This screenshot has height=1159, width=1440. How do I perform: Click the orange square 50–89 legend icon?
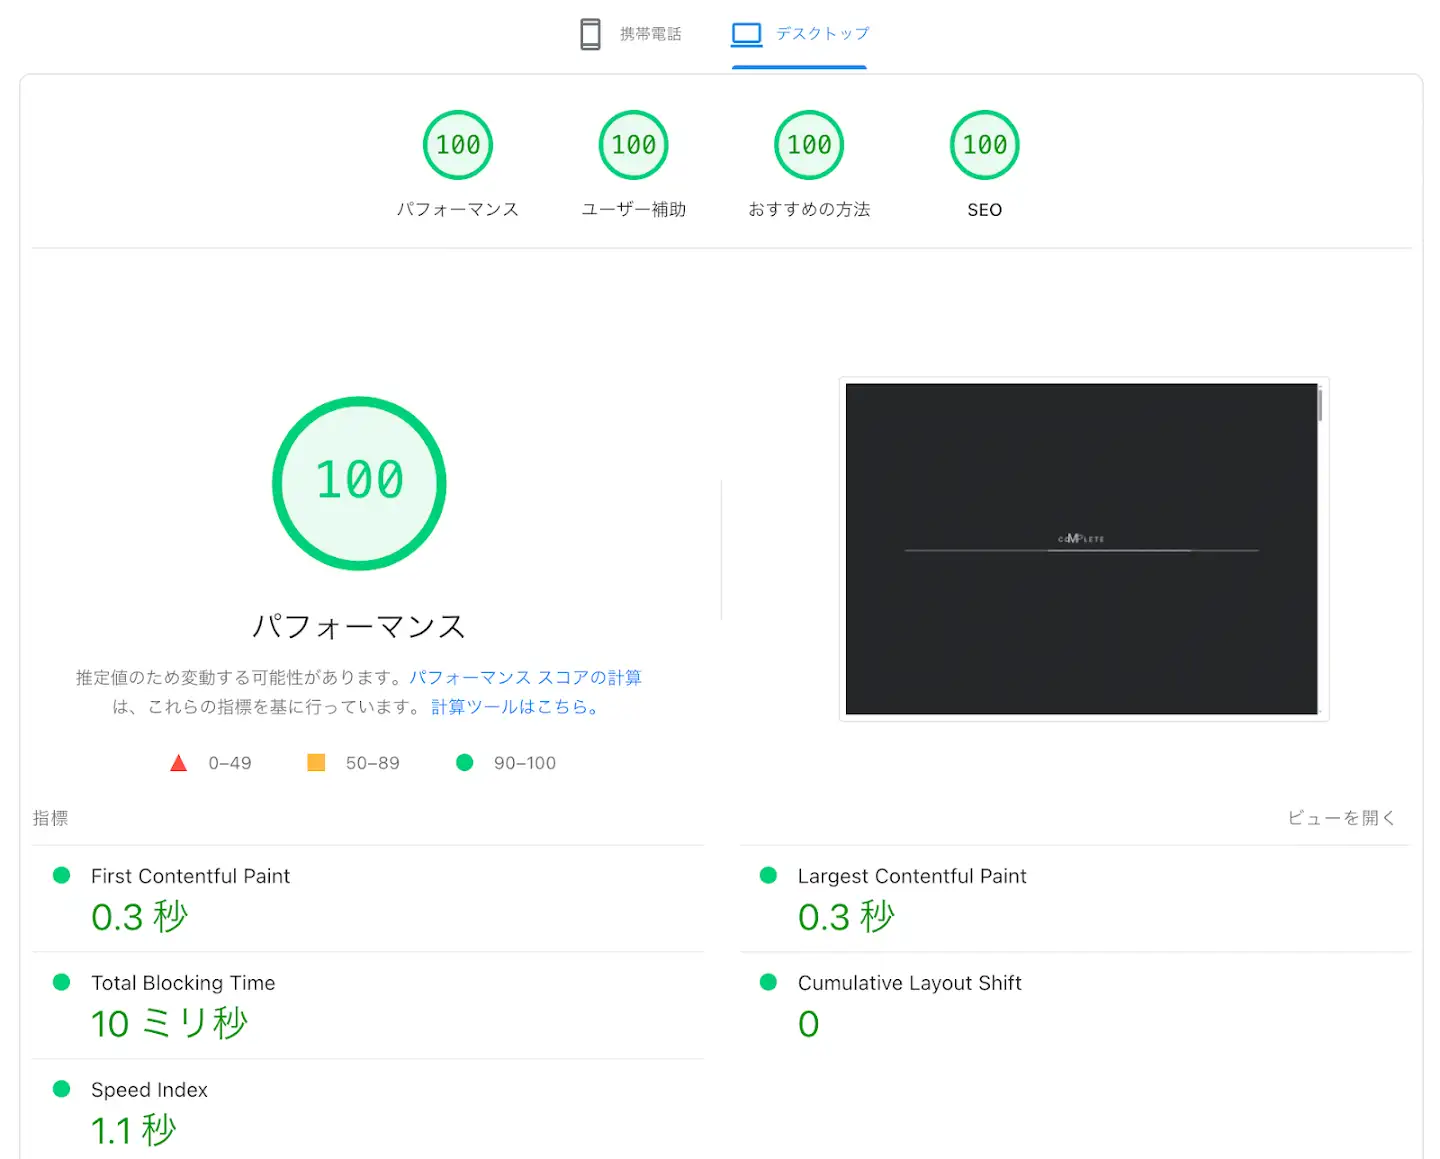pyautogui.click(x=316, y=763)
